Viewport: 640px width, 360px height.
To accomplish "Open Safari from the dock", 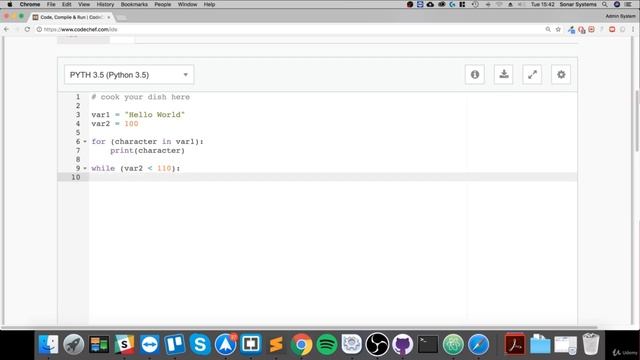I will pyautogui.click(x=479, y=344).
